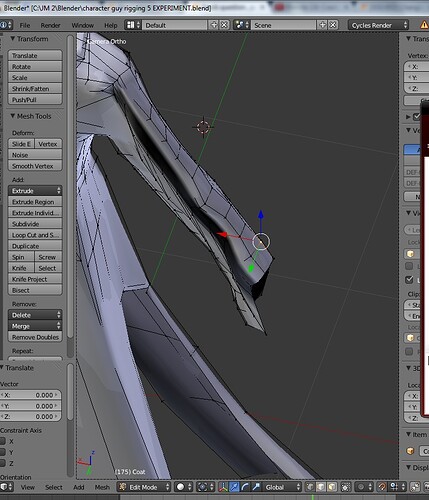Screen dimensions: 429x500
Task: Collapse the Translate operator panel
Action: 2,368
